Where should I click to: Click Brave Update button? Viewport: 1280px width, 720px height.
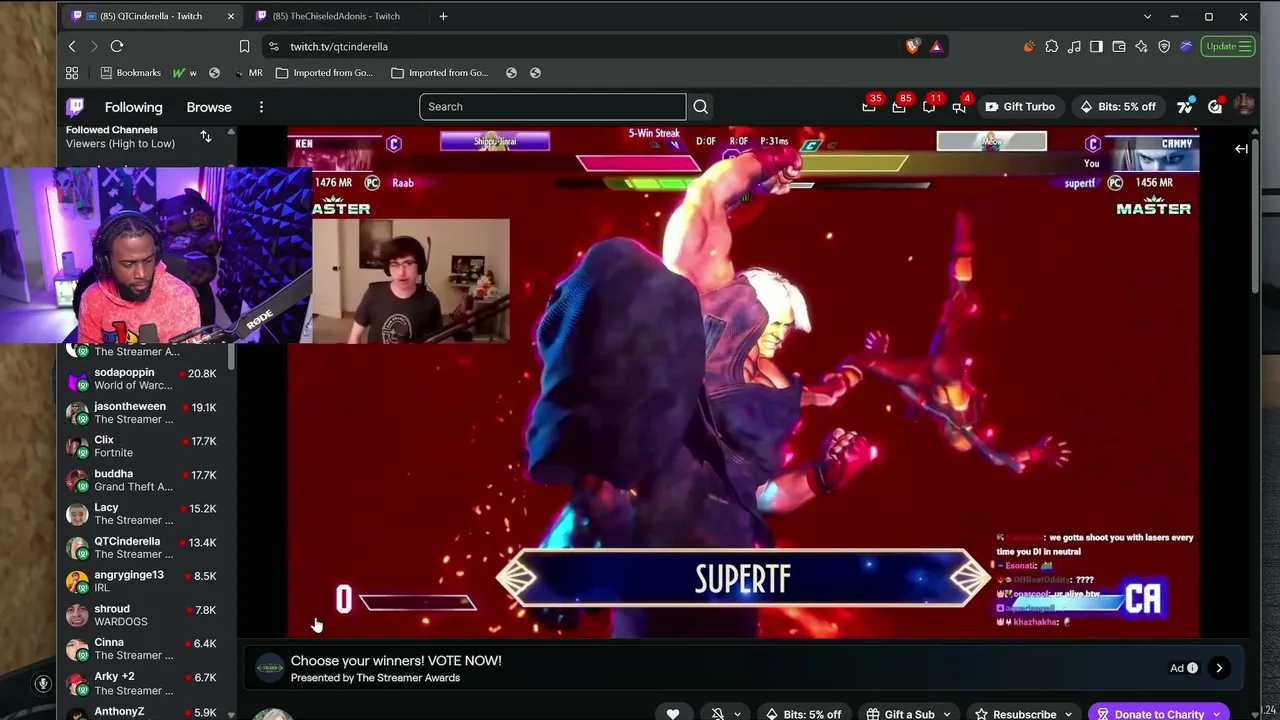pyautogui.click(x=1228, y=46)
